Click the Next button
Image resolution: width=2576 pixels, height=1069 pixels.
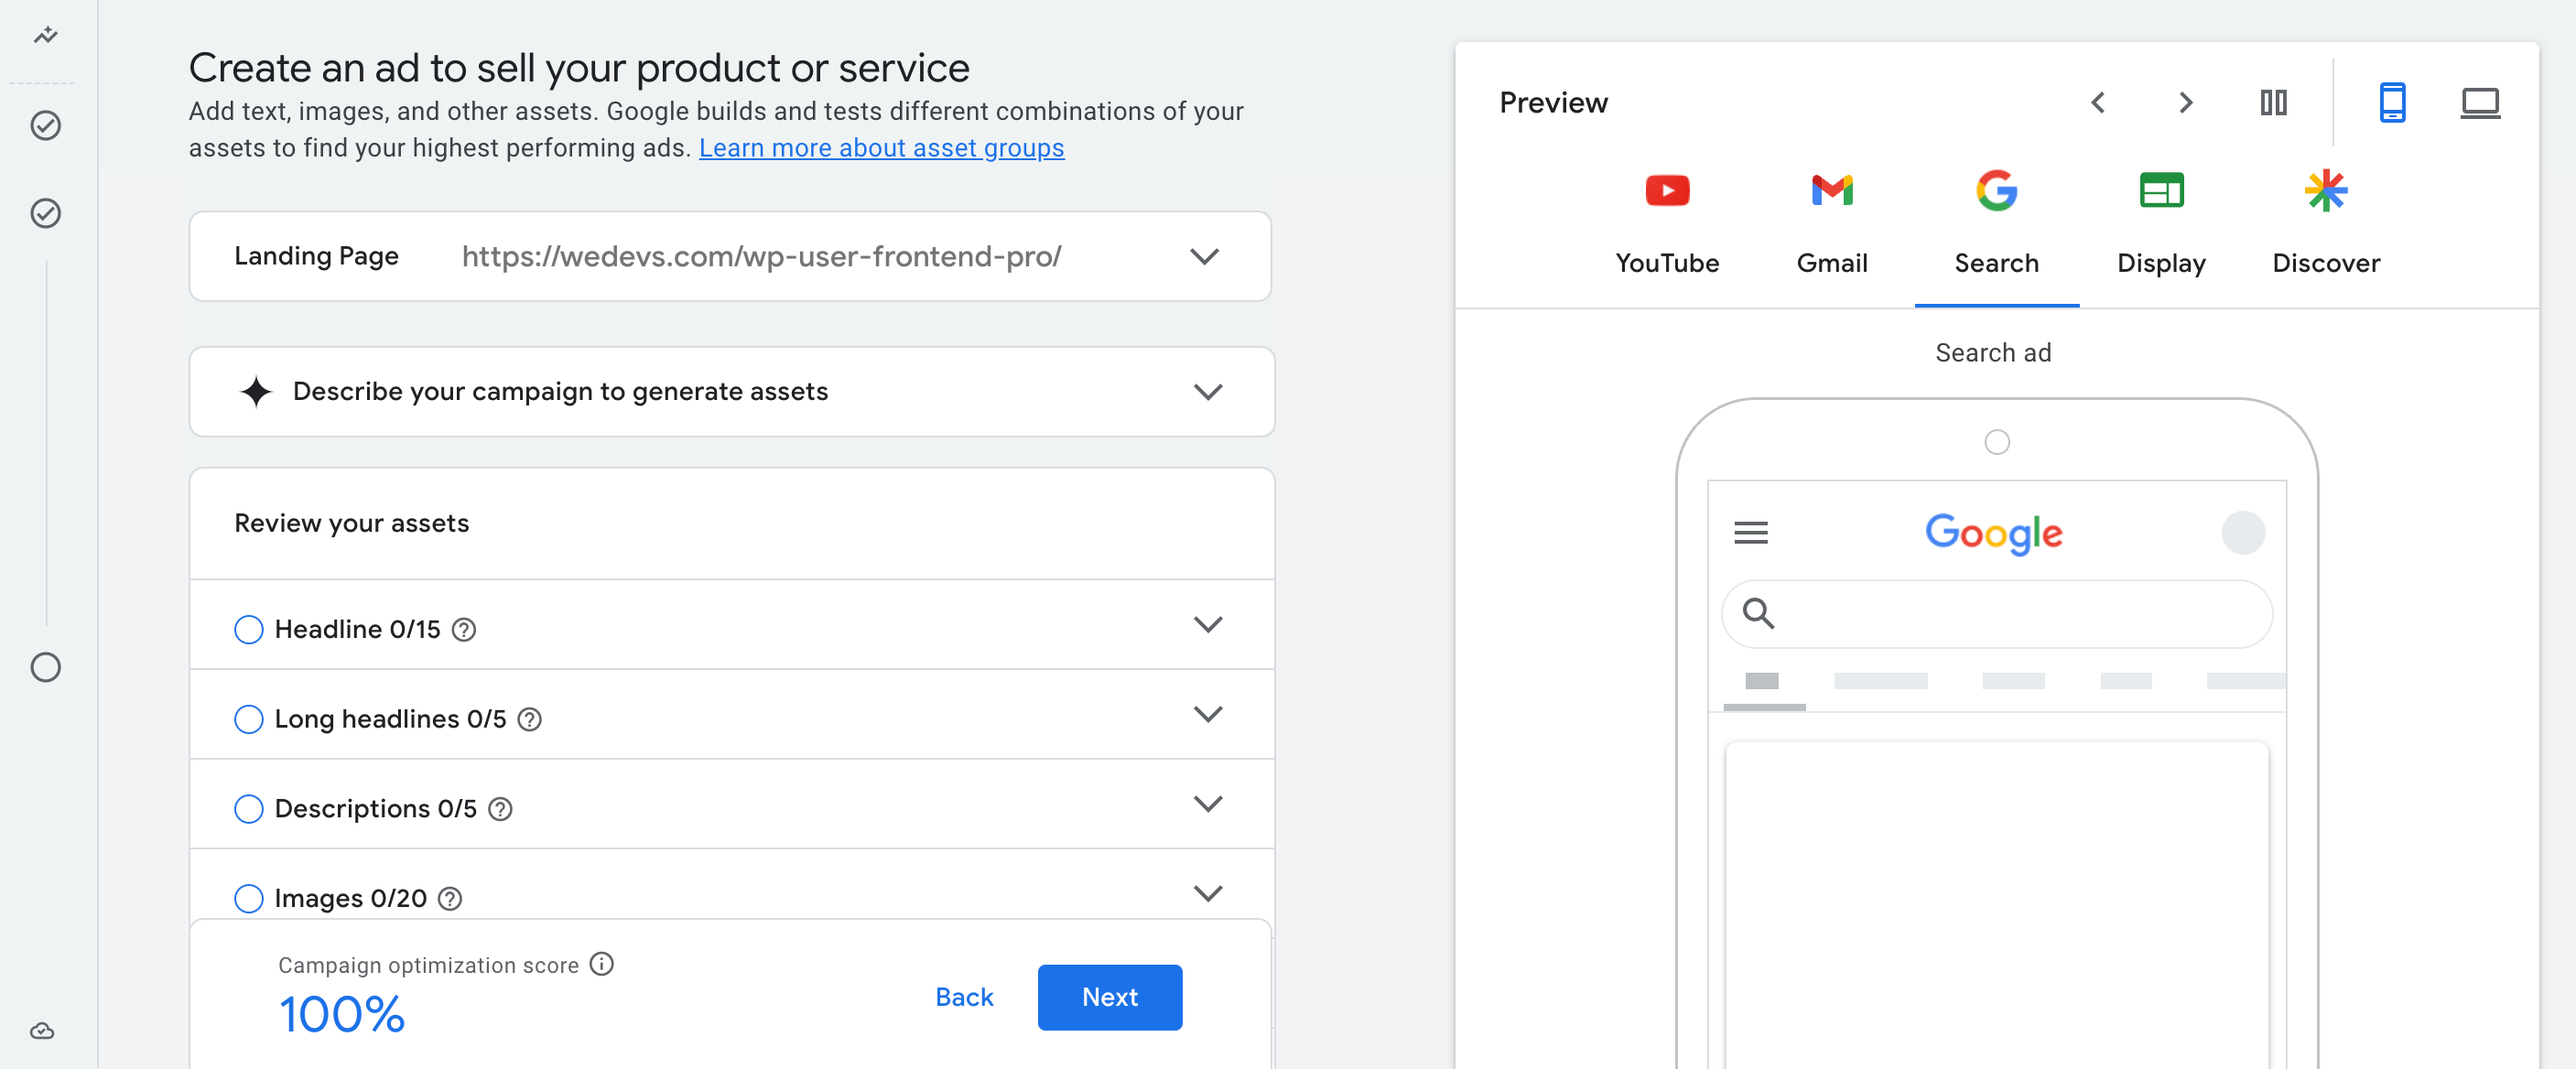[x=1110, y=997]
